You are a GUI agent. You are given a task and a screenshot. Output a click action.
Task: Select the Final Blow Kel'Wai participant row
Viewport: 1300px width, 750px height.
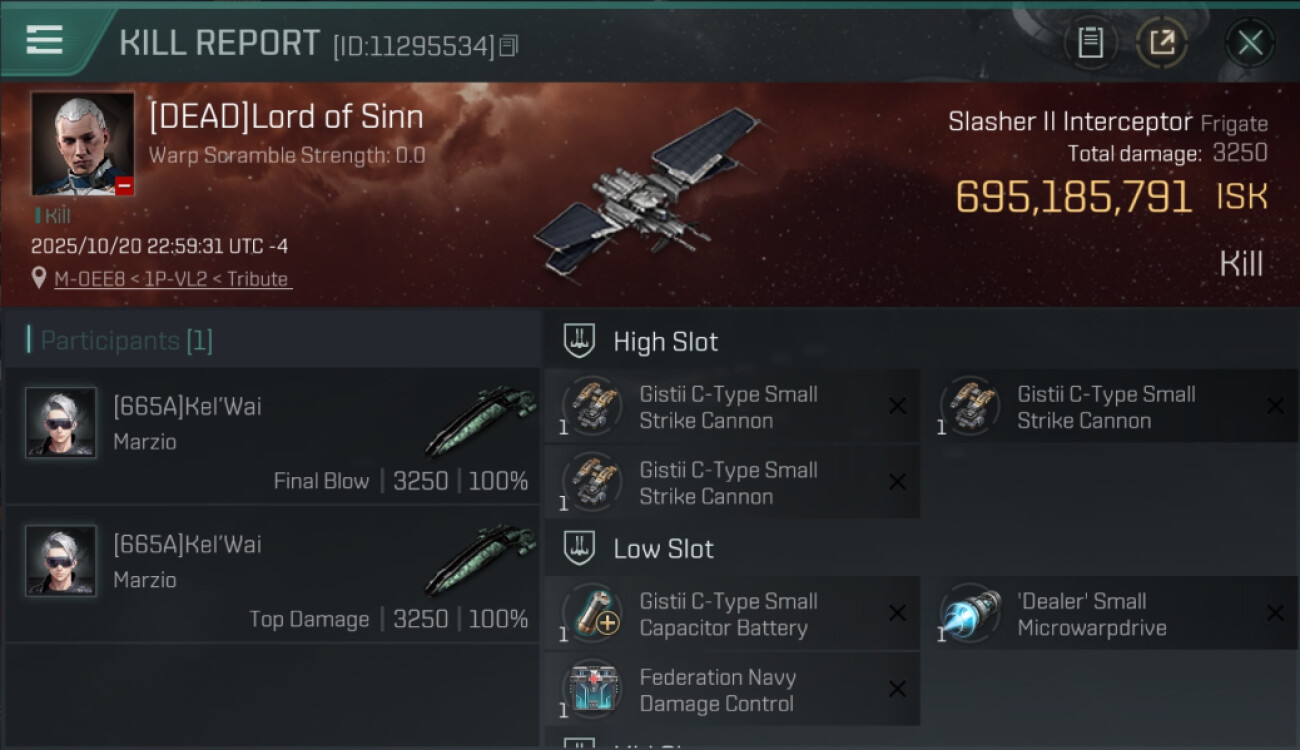click(272, 435)
